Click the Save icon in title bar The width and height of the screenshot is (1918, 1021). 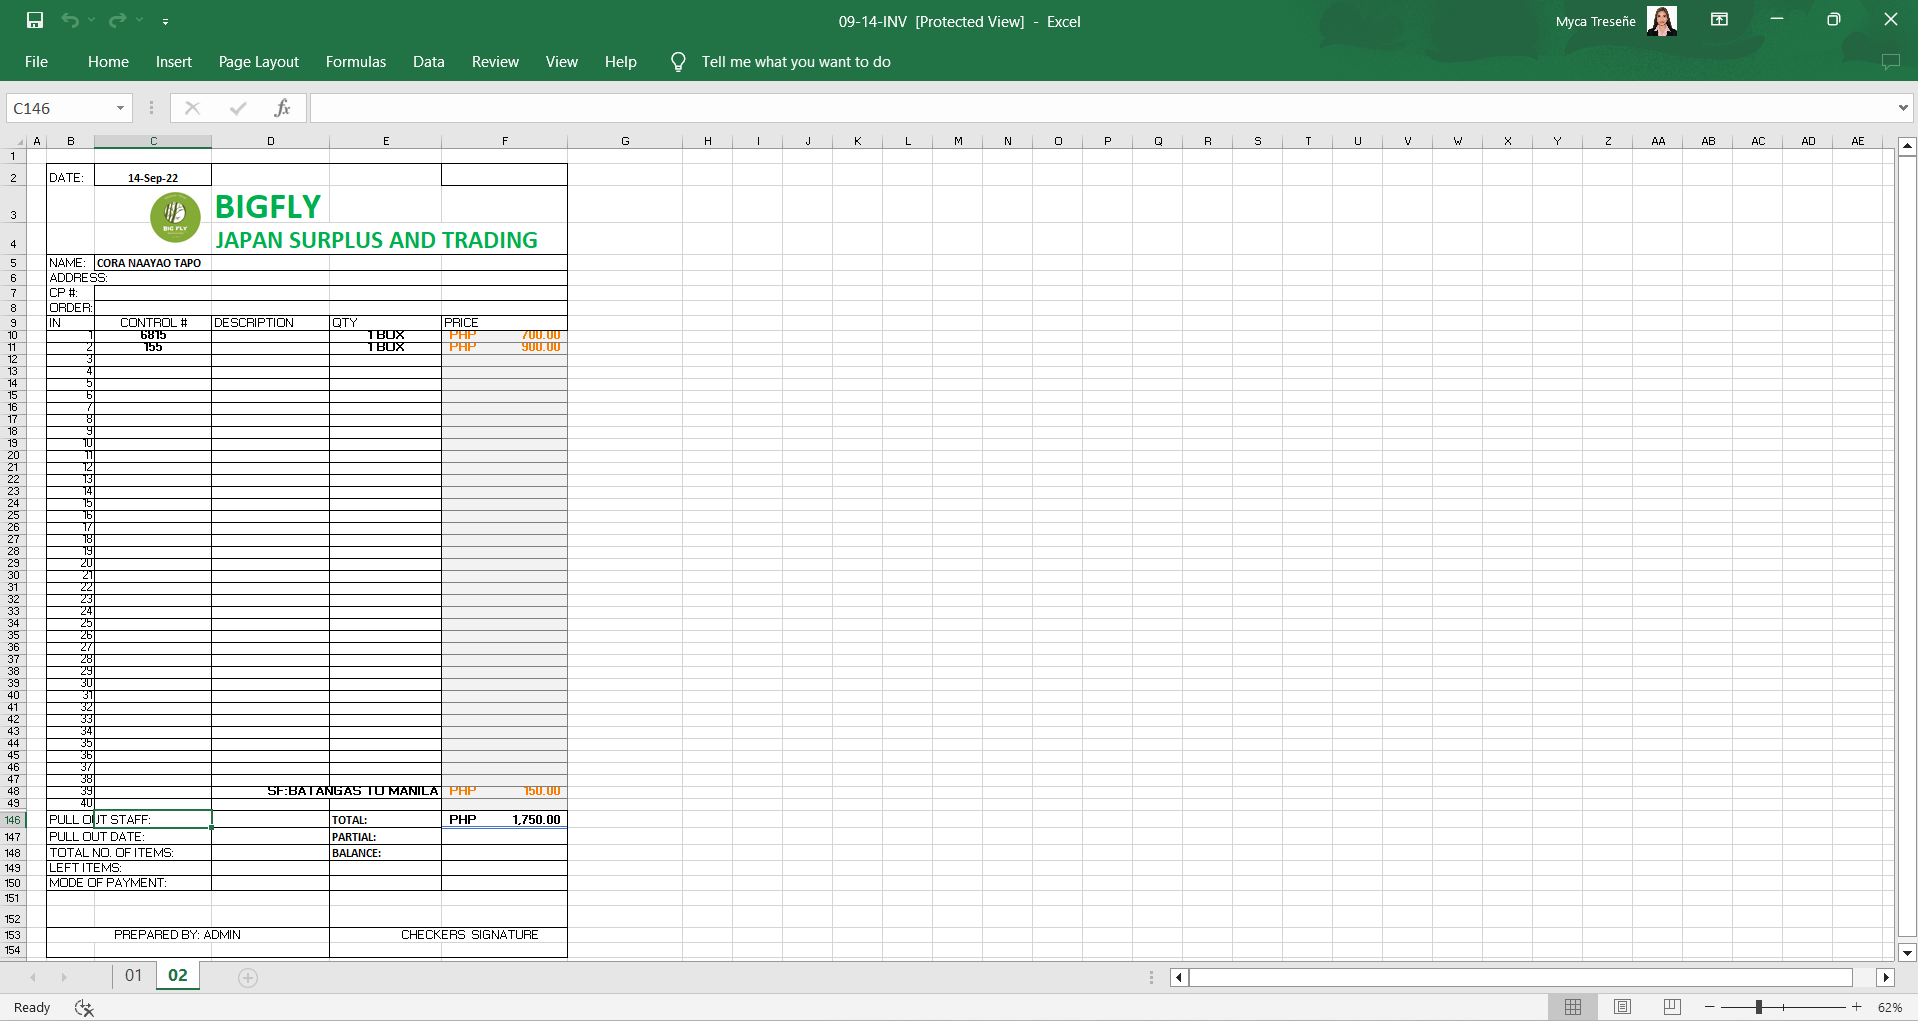35,20
